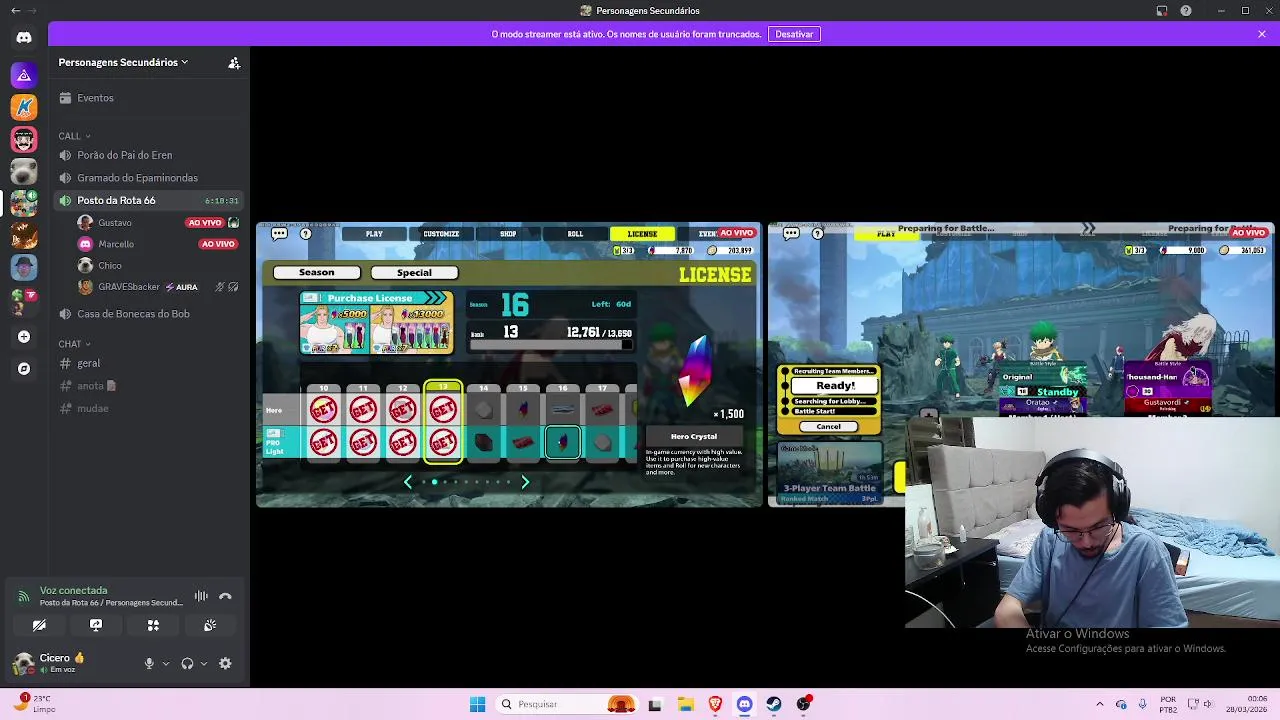Click Cicero user profile avatar

click(24, 663)
